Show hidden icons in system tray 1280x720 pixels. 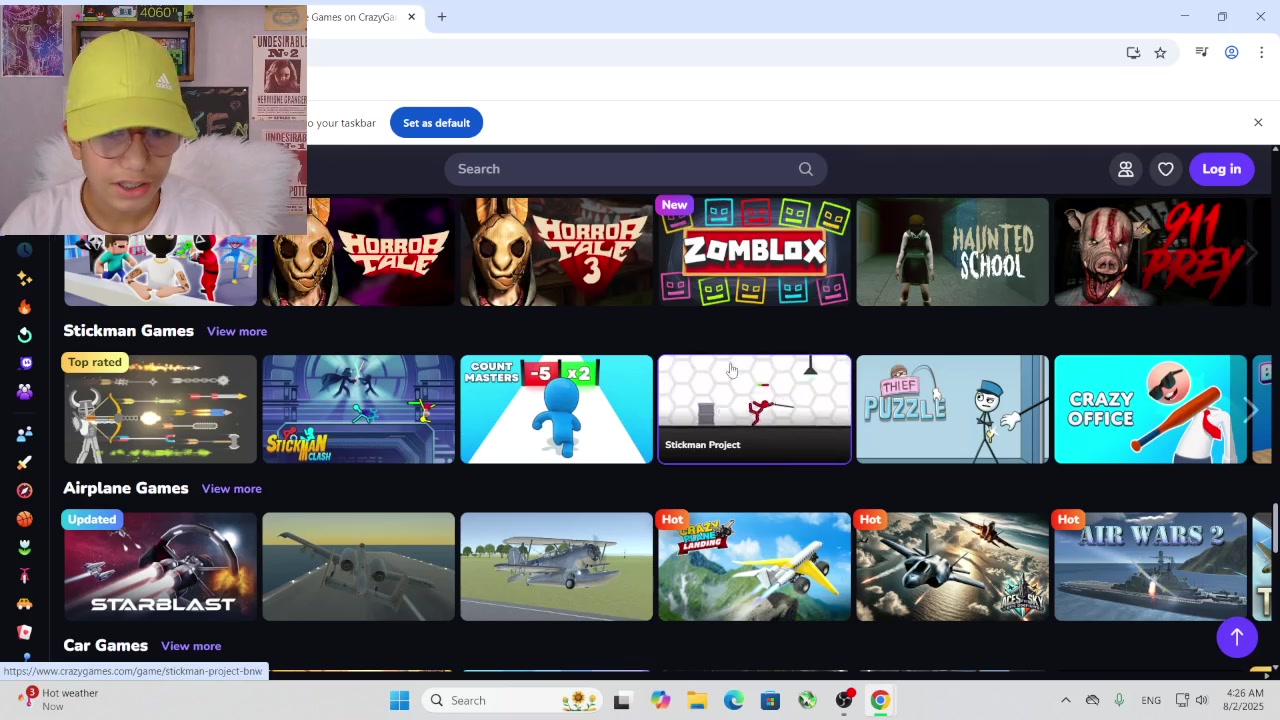(1065, 700)
